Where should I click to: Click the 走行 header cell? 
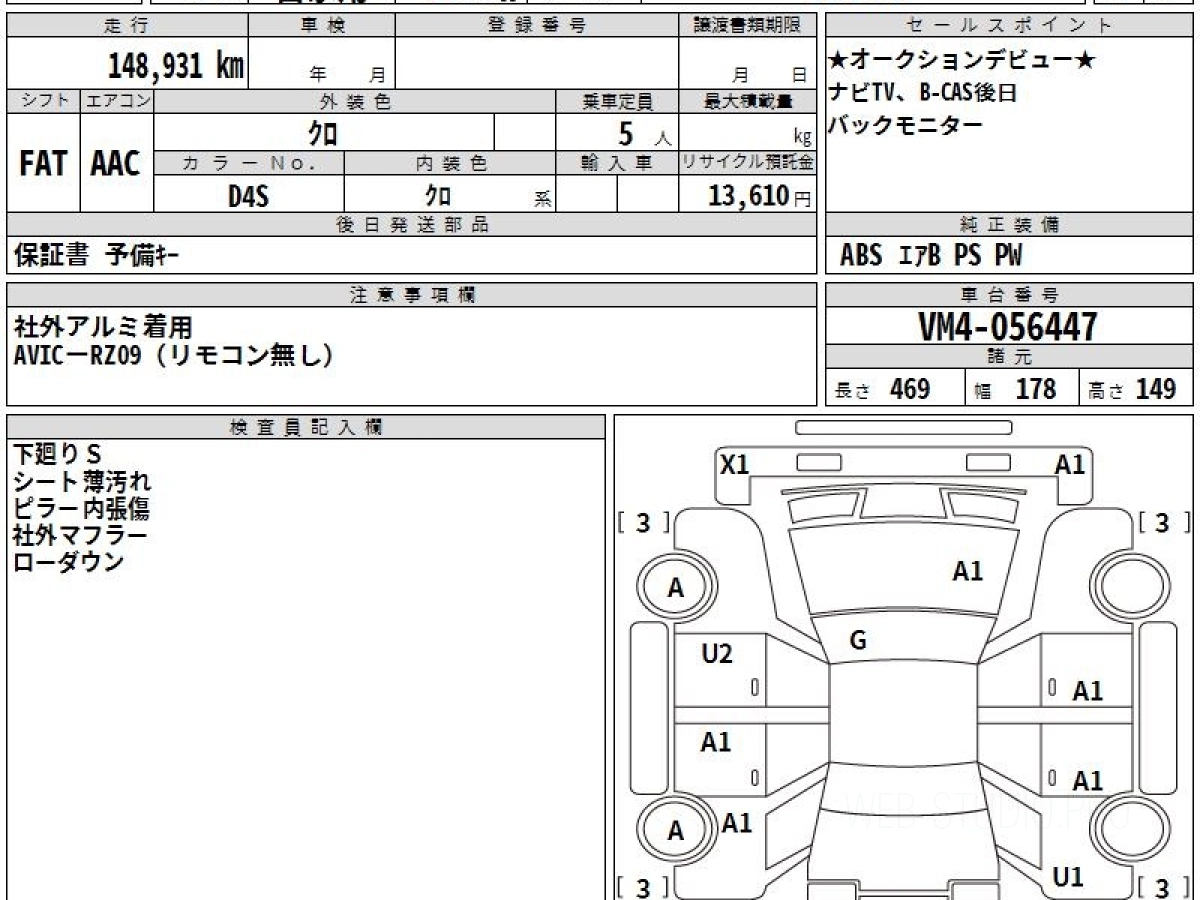(126, 26)
